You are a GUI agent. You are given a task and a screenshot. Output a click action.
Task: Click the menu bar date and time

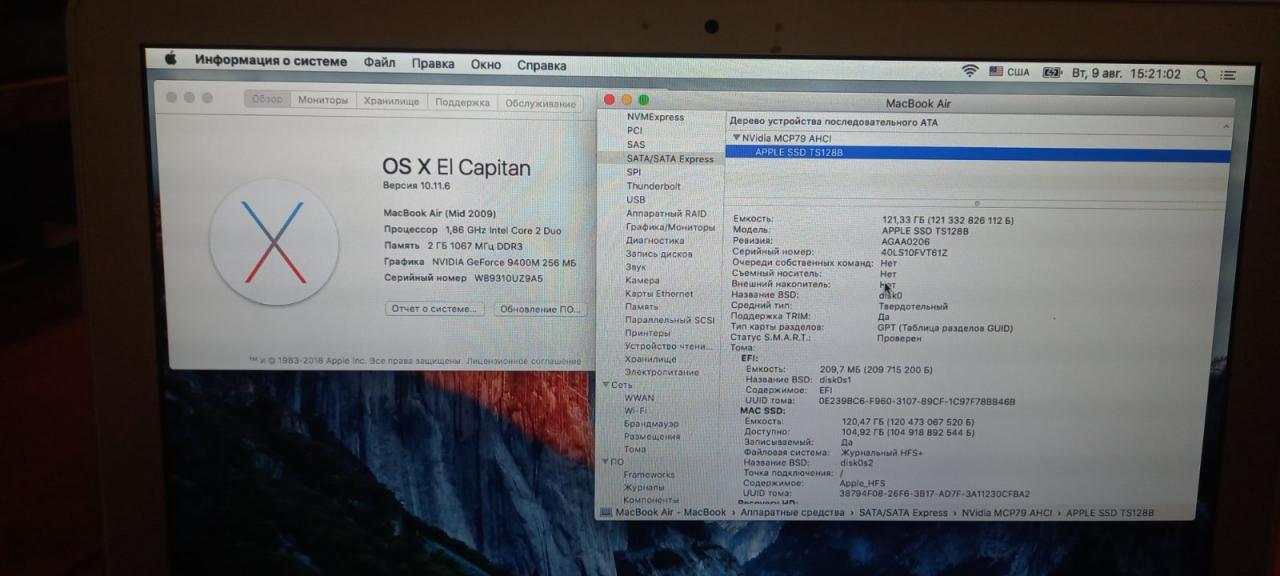tap(1126, 74)
